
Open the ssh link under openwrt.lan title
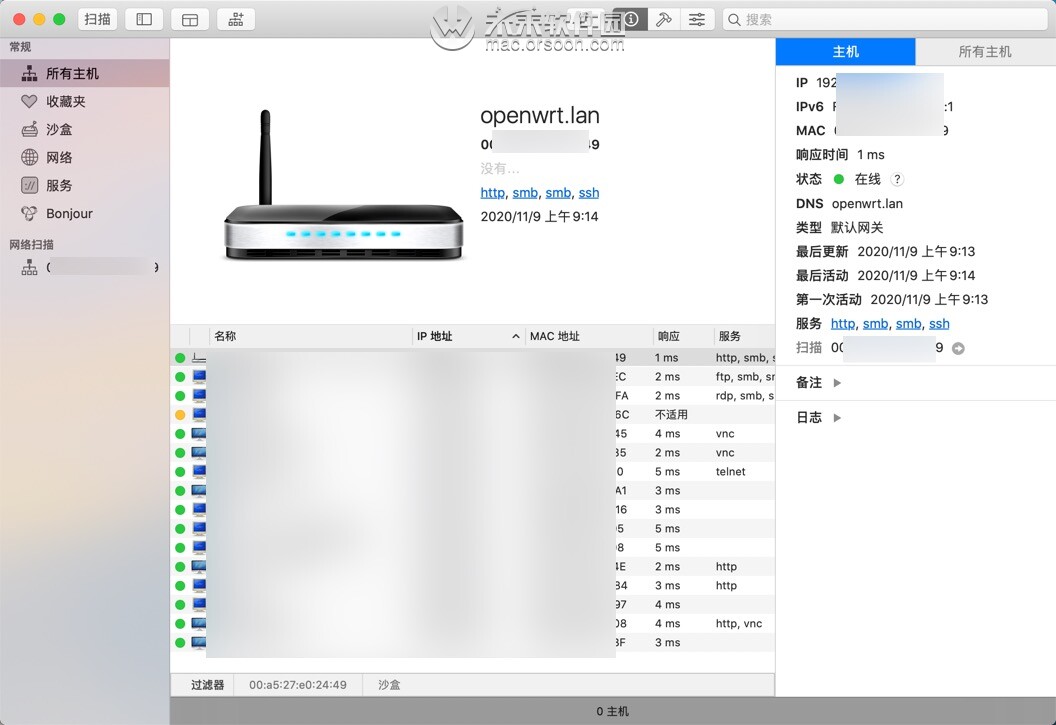(x=589, y=193)
